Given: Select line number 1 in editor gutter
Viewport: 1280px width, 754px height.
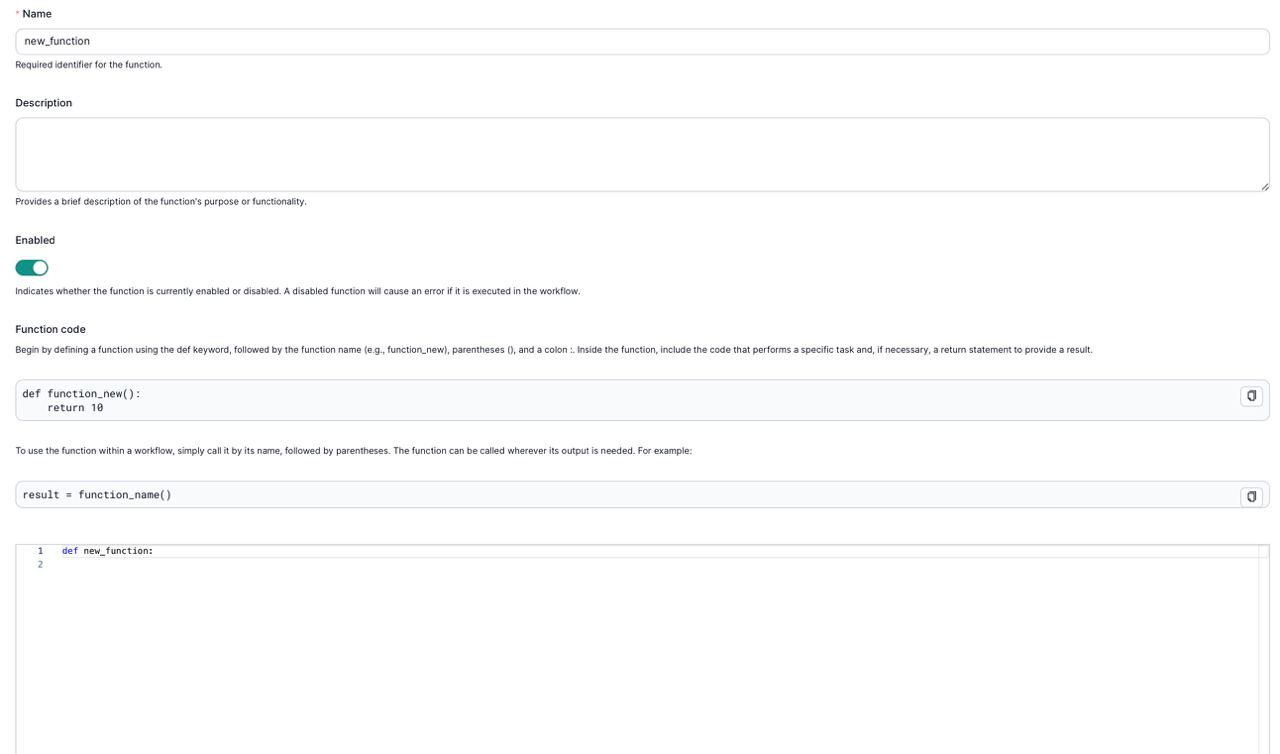Looking at the screenshot, I should click(x=40, y=551).
